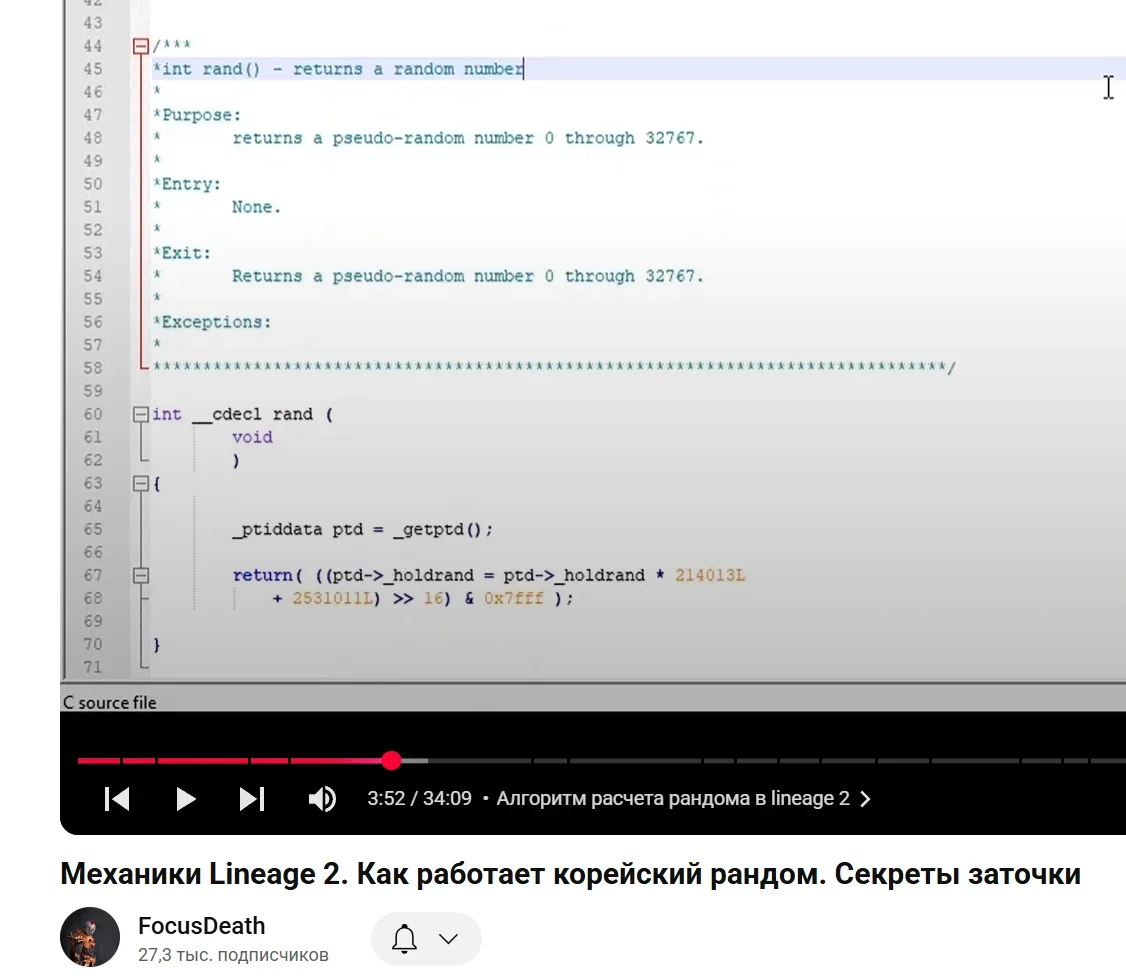
Task: Click the constant 214013L
Action: [x=709, y=575]
